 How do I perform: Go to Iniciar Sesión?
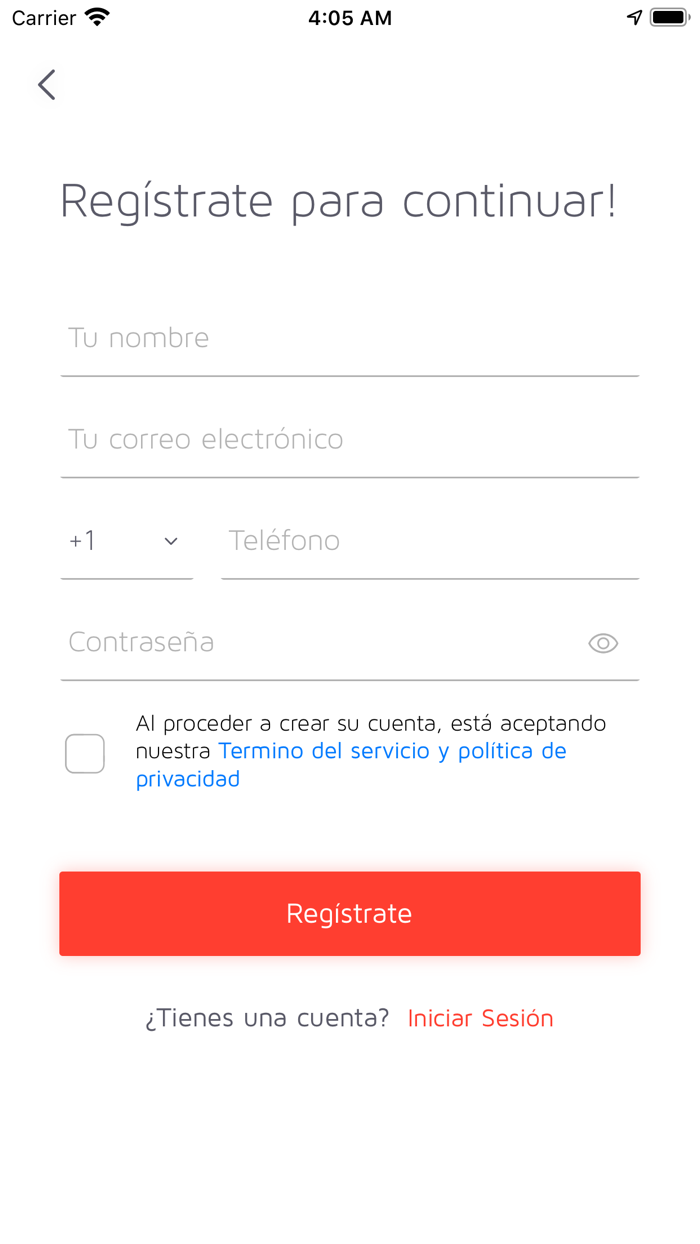[480, 1018]
